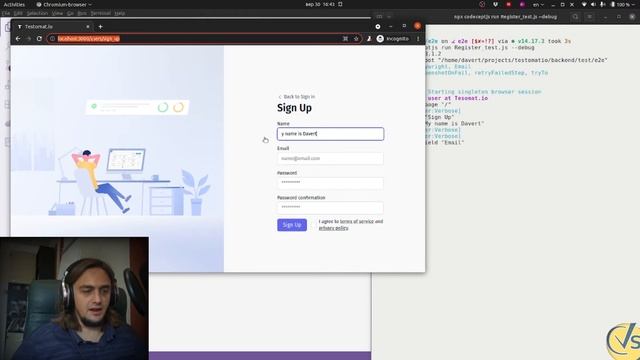The image size is (640, 360).
Task: Click terminal line ending 'Email'
Action: [x=444, y=142]
